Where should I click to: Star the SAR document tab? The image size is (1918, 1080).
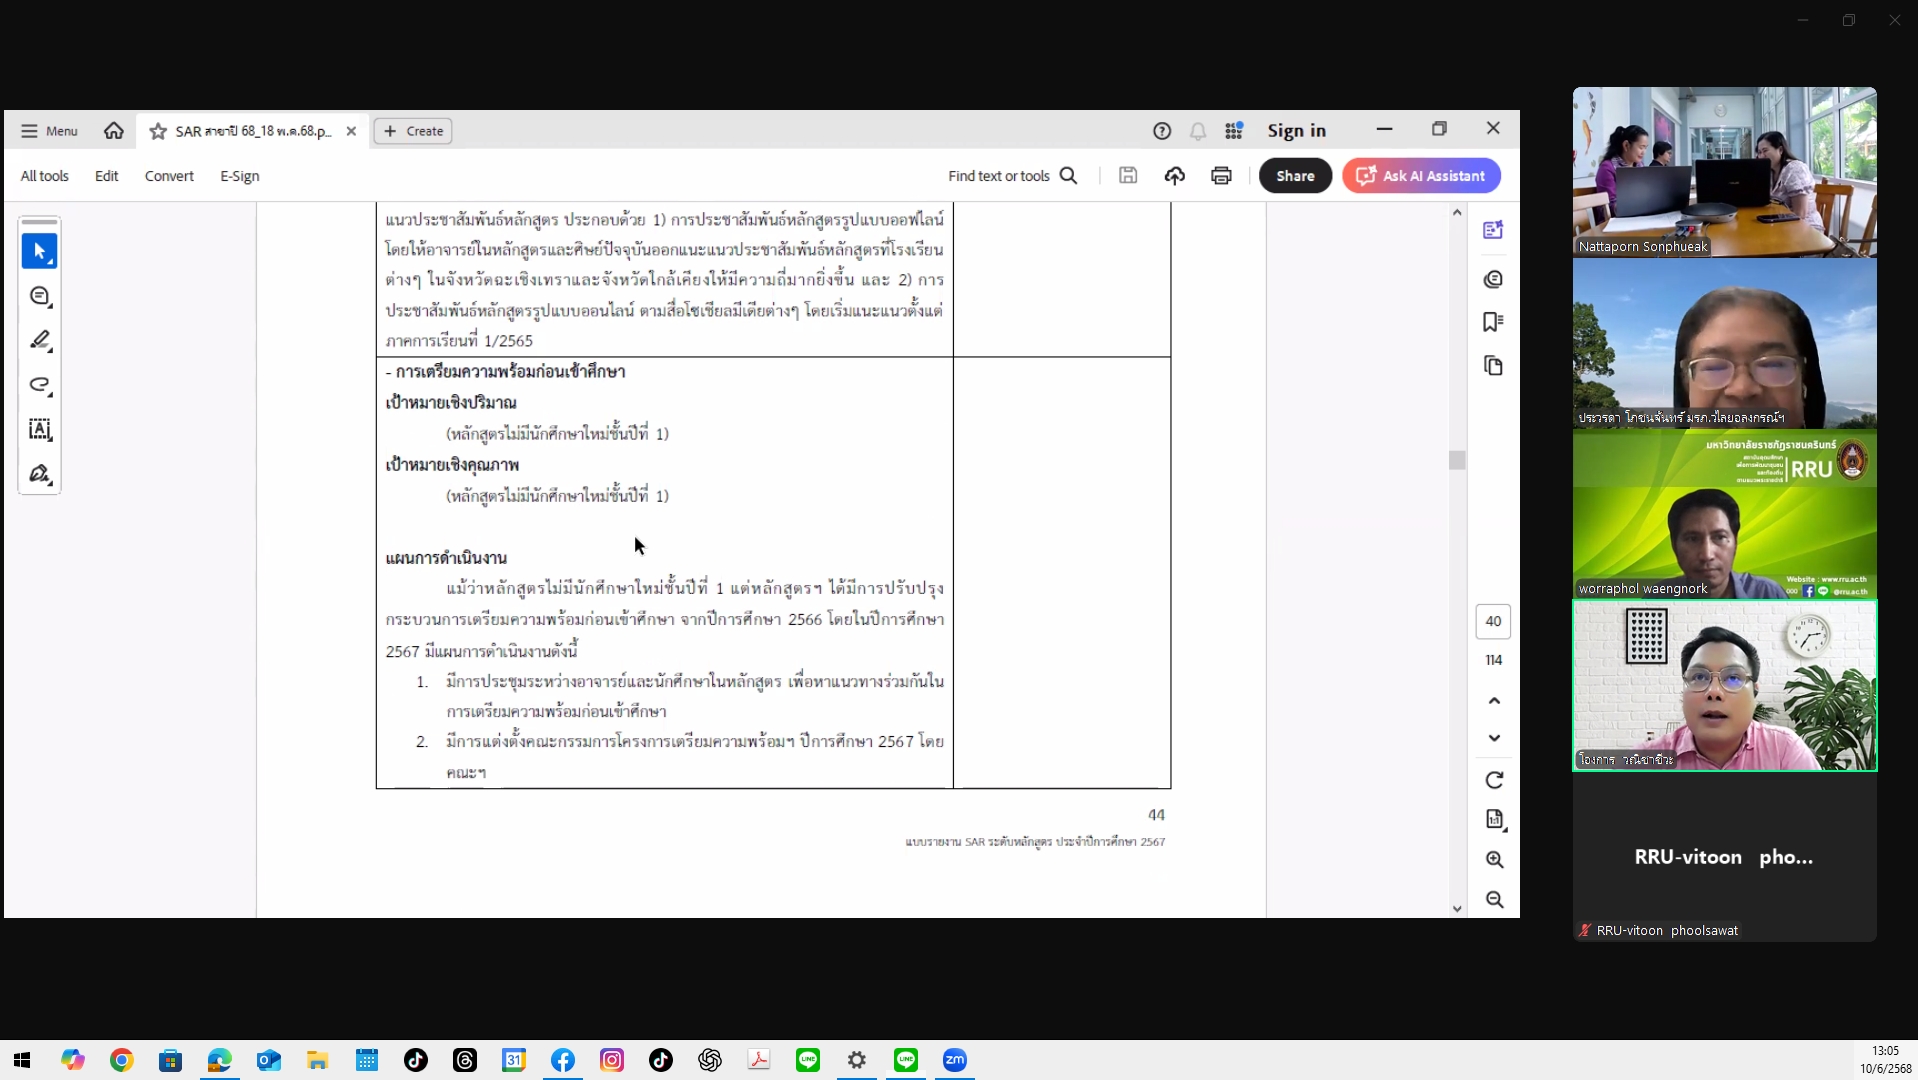pos(158,131)
